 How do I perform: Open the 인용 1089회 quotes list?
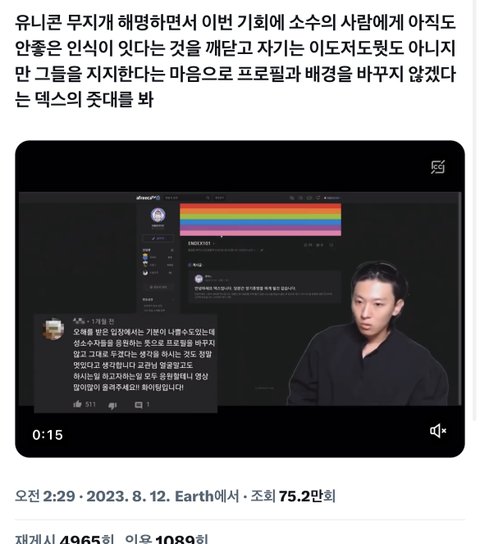(166, 539)
